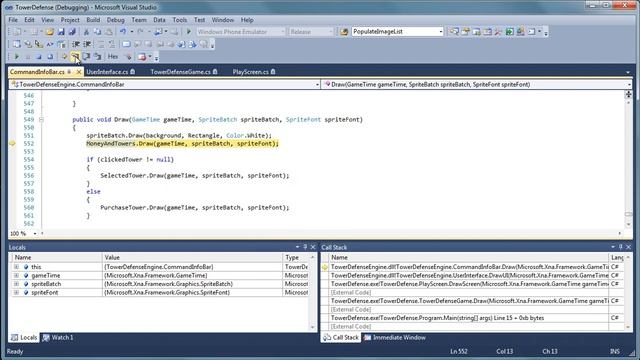This screenshot has width=640, height=360.
Task: Click Decrease Indent in text editor toolbar
Action: (x=76, y=44)
